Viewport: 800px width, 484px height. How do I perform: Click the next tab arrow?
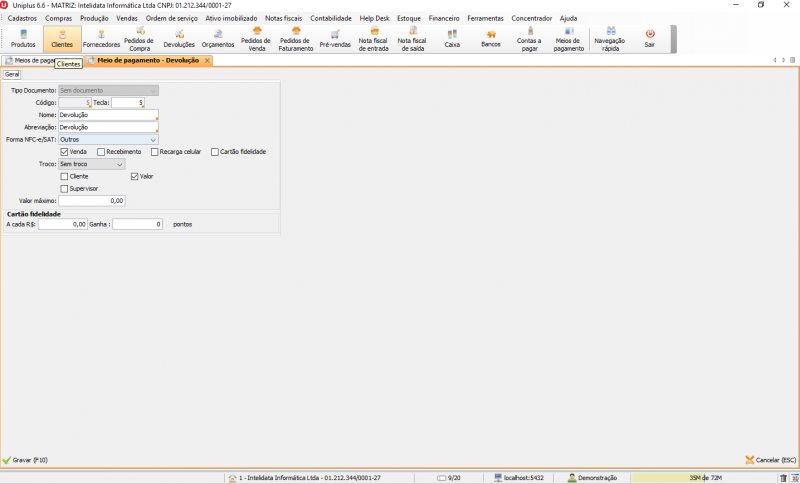[784, 60]
